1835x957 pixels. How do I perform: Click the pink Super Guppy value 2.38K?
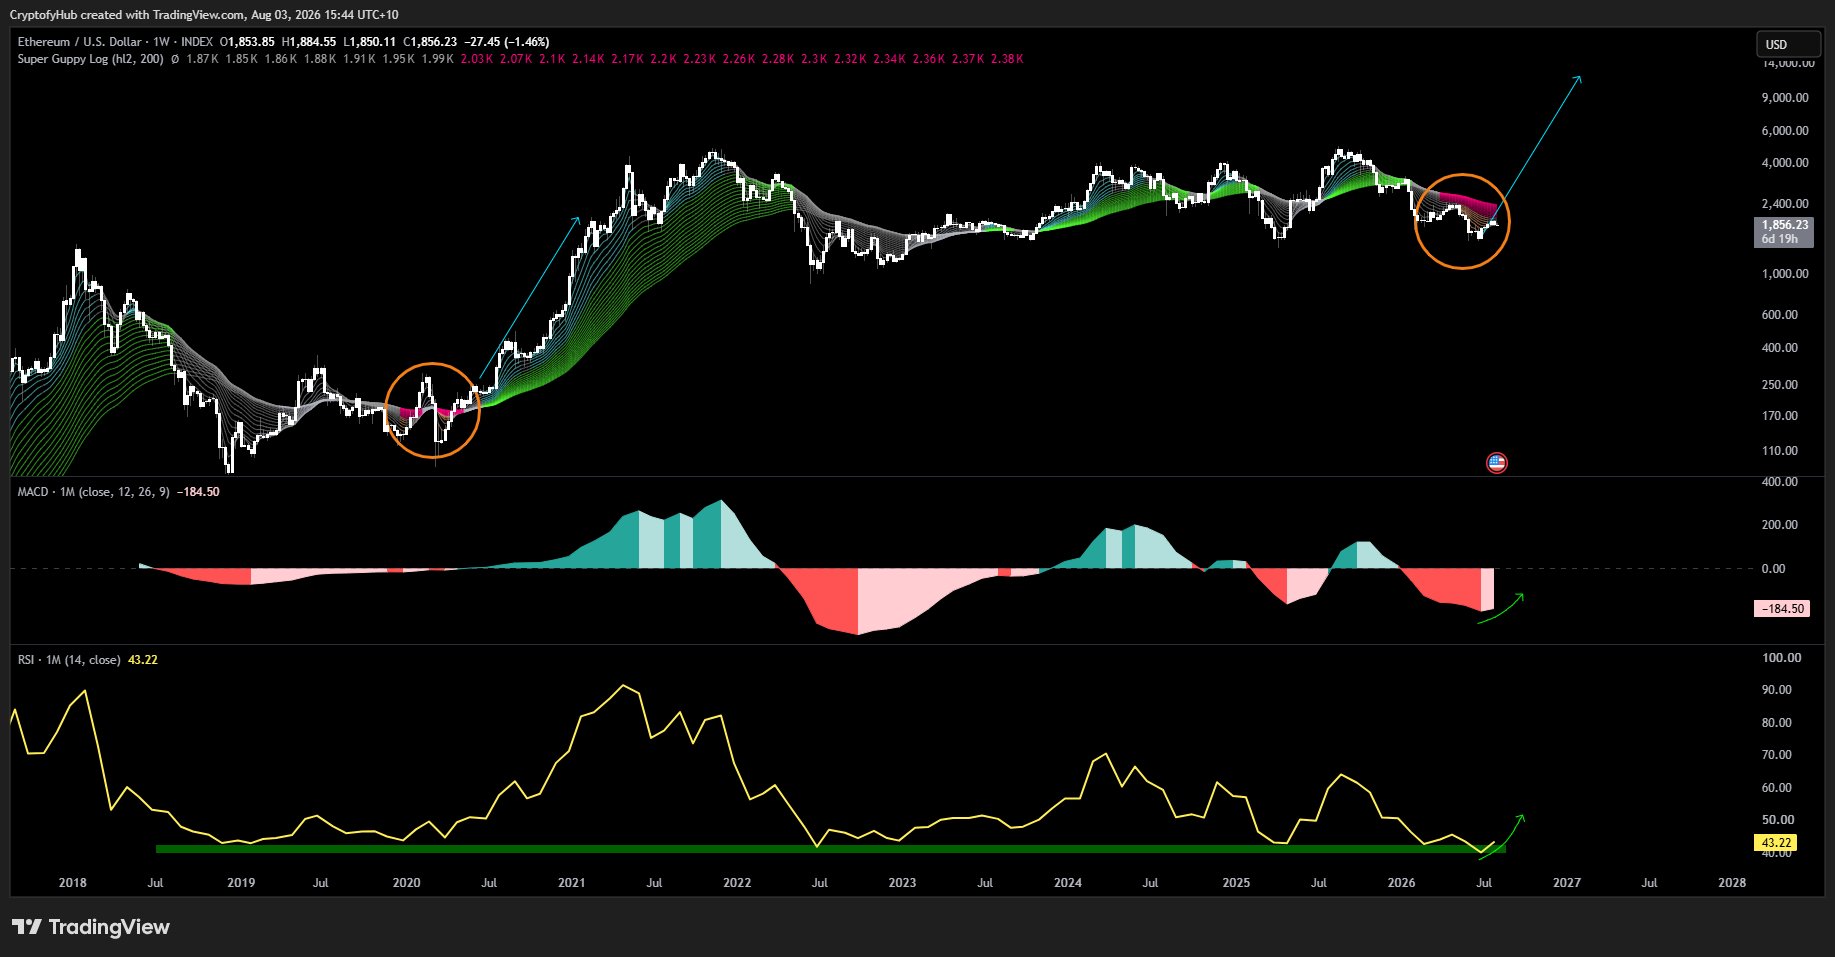tap(1007, 59)
